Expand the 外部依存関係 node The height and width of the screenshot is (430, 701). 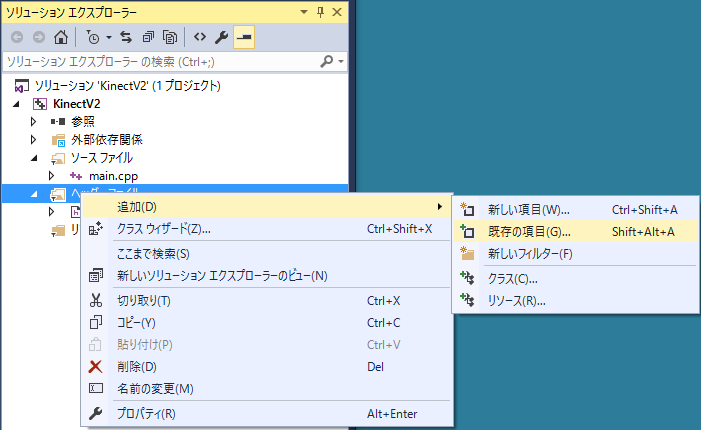pos(34,139)
